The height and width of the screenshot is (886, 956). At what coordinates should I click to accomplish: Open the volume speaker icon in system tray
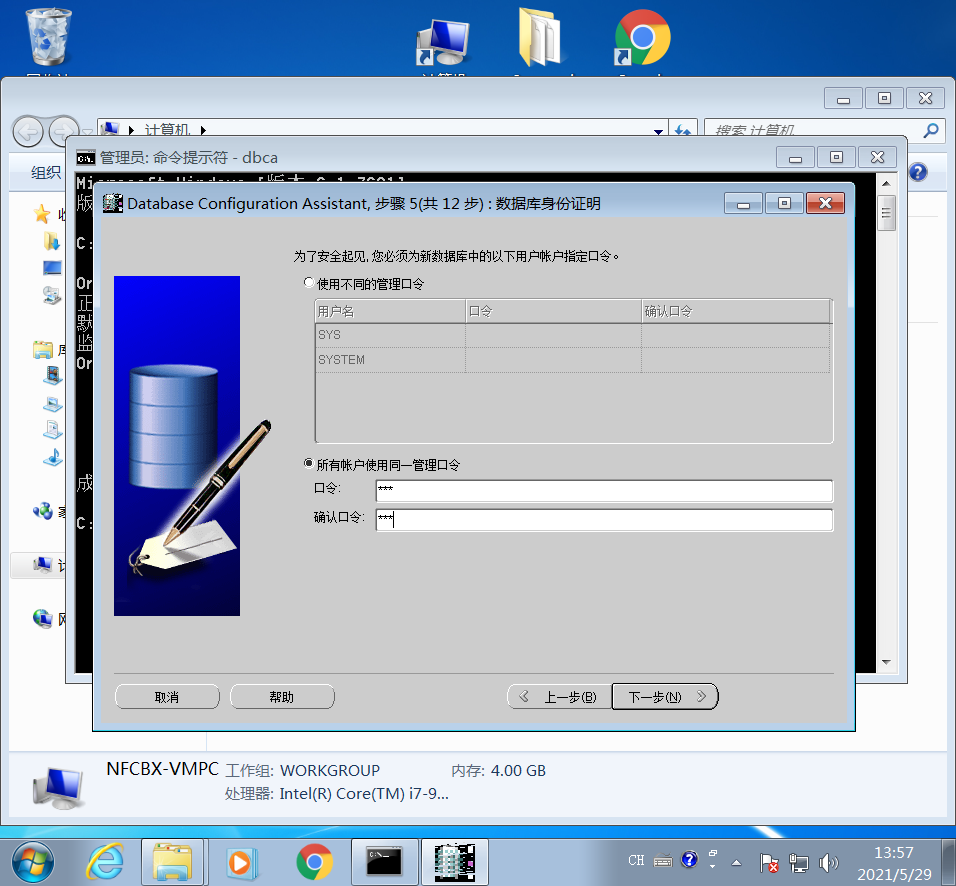click(x=830, y=860)
